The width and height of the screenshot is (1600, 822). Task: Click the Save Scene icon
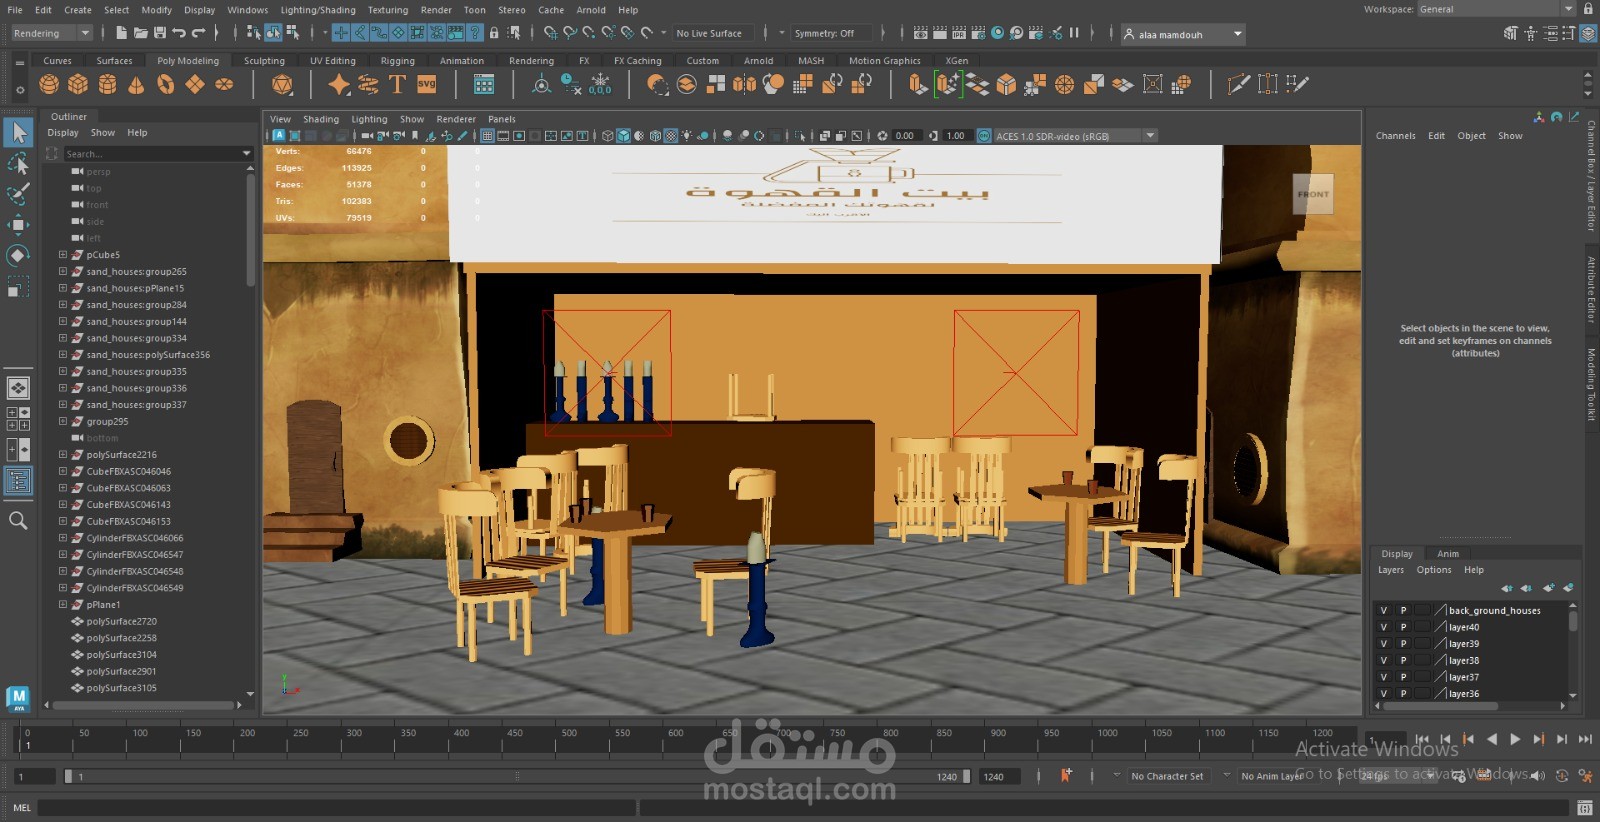pos(159,33)
